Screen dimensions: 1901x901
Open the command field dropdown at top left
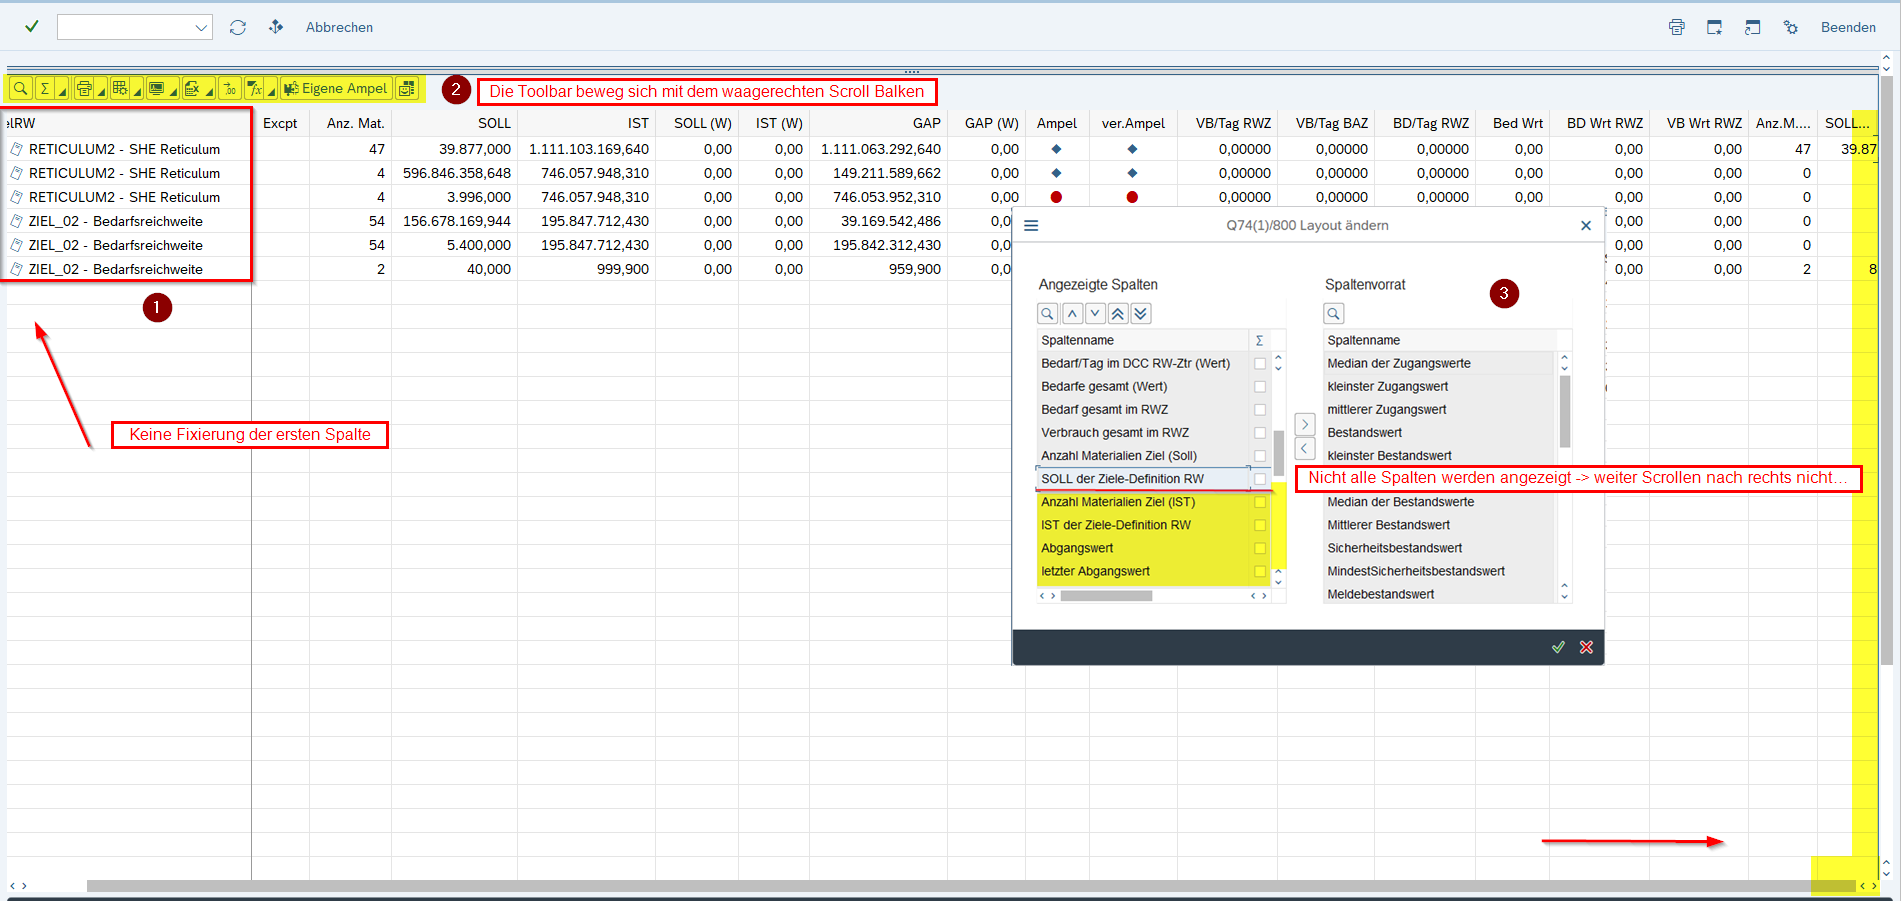point(201,28)
